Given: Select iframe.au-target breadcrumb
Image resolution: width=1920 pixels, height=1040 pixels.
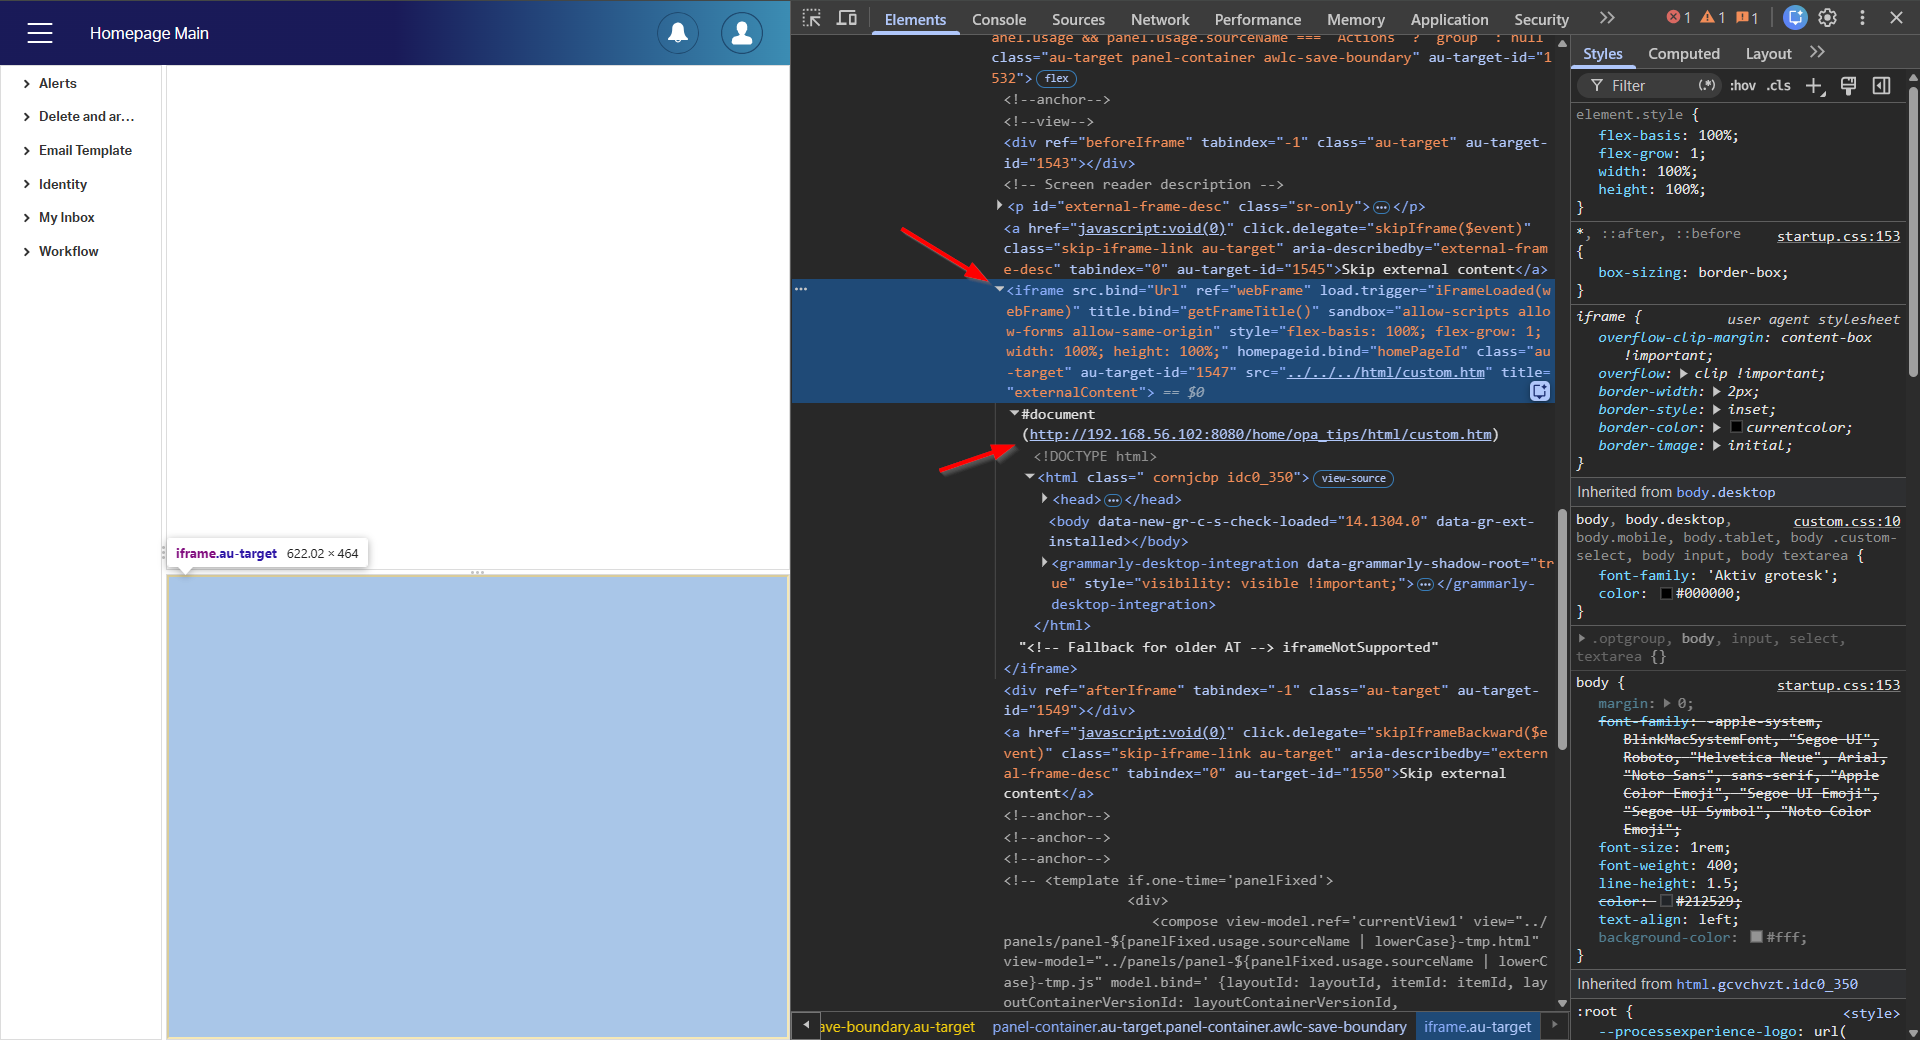Looking at the screenshot, I should 1477,1027.
